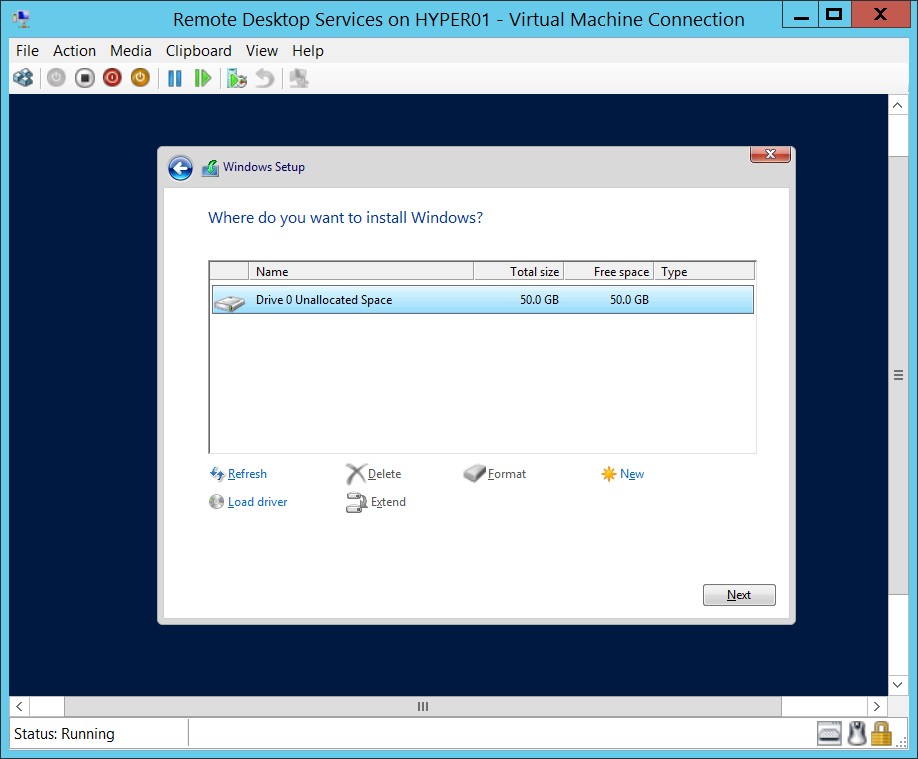This screenshot has width=918, height=759.
Task: Click the Refresh link
Action: 247,474
